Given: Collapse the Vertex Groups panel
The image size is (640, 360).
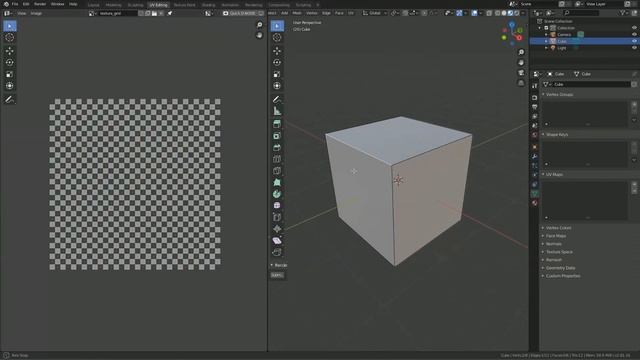Looking at the screenshot, I should point(543,94).
